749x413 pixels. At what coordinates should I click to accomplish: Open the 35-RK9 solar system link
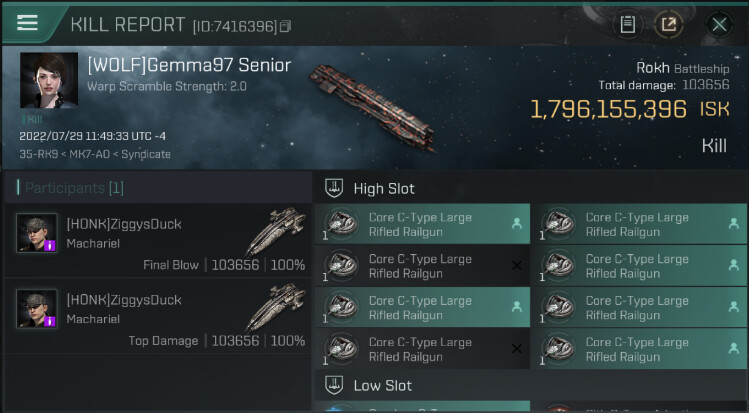click(x=37, y=154)
